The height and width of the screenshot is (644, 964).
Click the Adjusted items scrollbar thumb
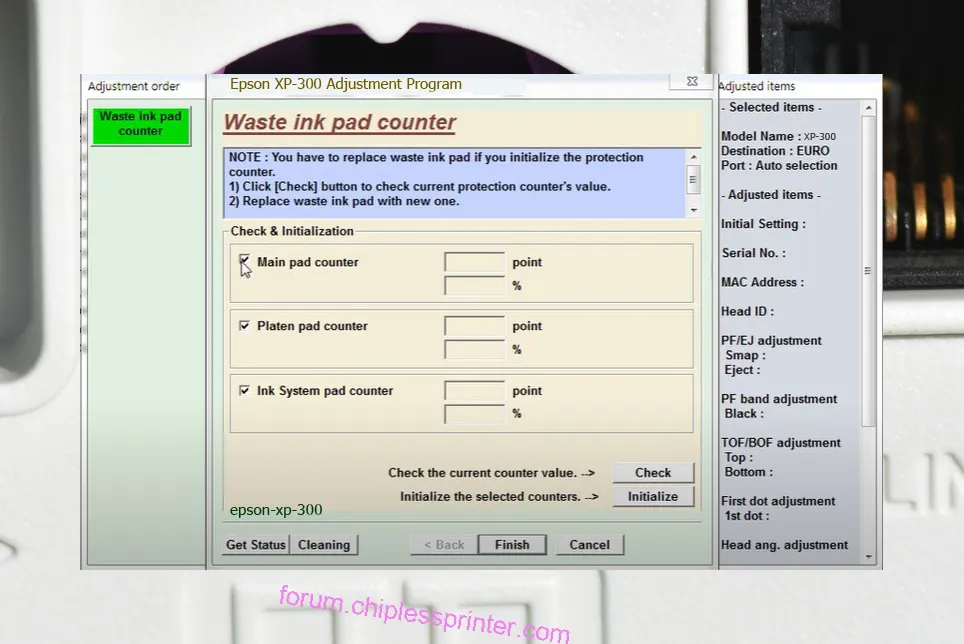pos(868,270)
